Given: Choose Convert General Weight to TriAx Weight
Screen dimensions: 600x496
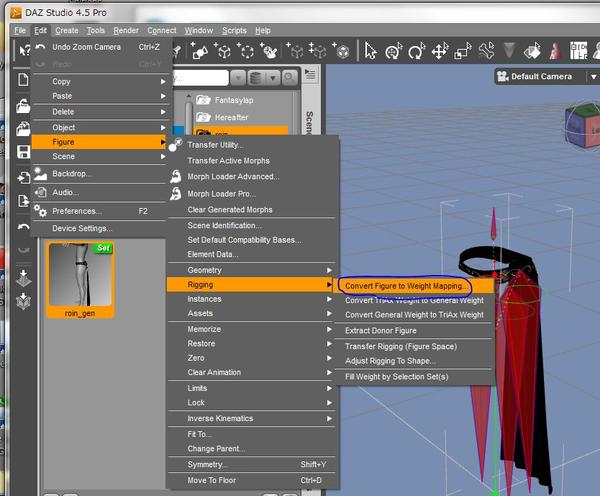Looking at the screenshot, I should [414, 315].
